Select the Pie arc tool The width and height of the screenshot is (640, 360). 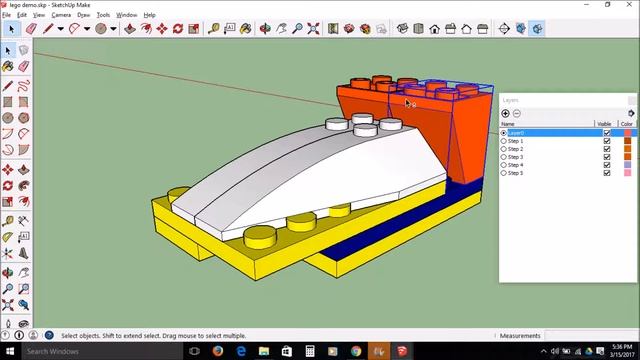[x=24, y=150]
